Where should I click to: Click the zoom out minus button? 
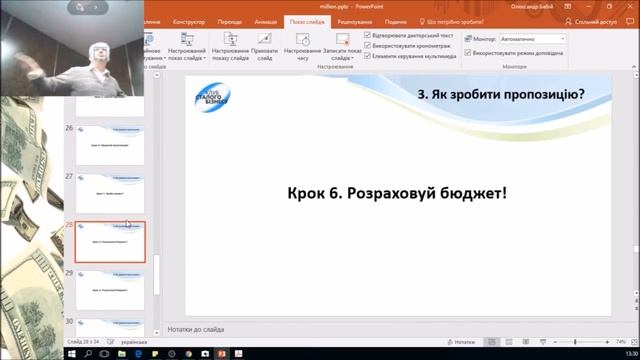[555, 342]
